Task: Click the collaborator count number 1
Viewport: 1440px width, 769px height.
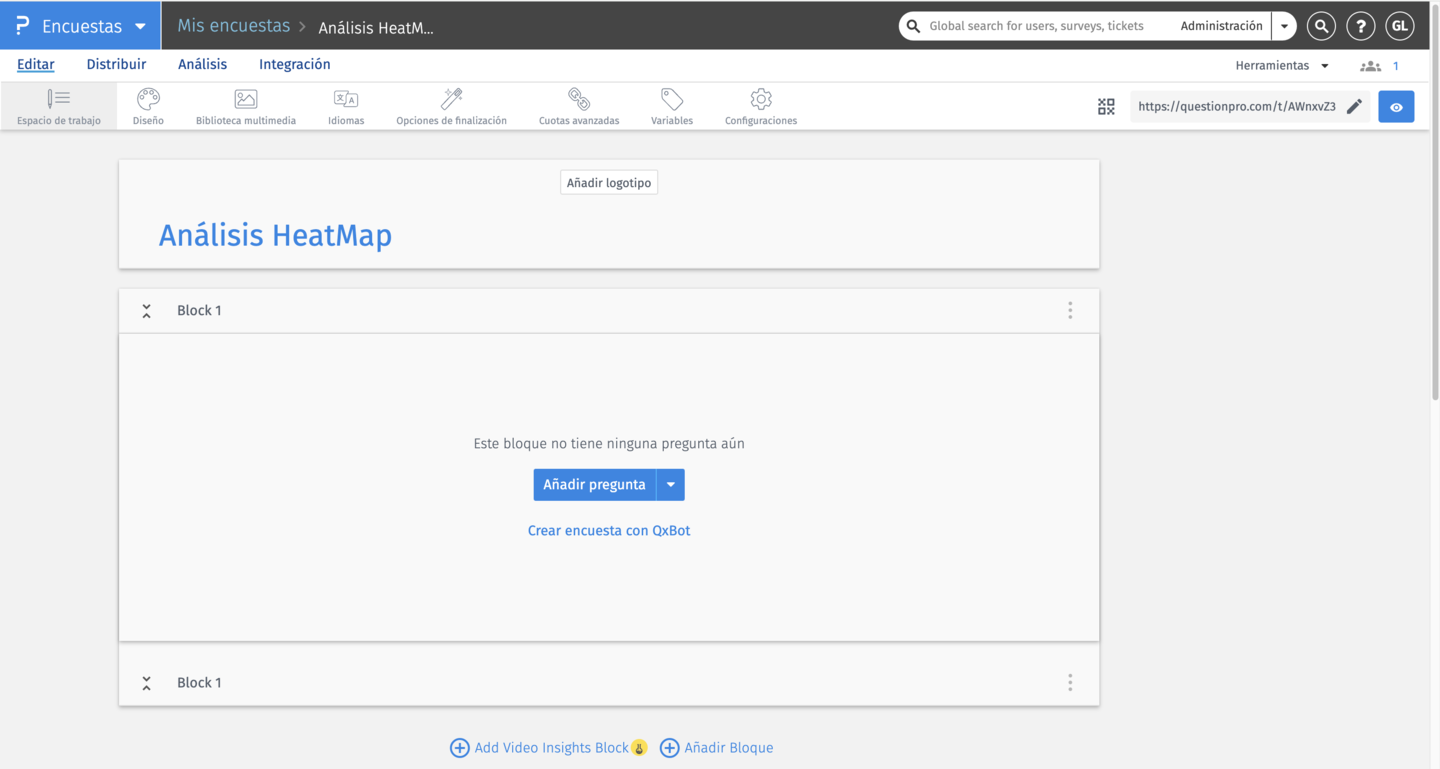Action: click(1396, 66)
